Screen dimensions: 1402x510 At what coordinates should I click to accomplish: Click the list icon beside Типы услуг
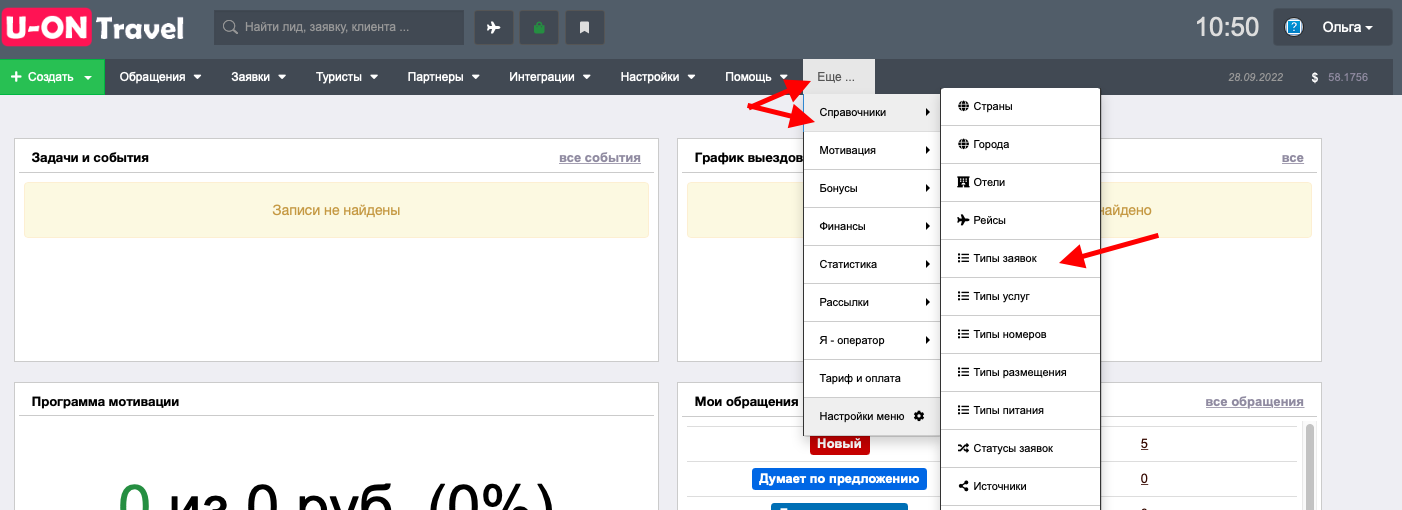tap(963, 296)
